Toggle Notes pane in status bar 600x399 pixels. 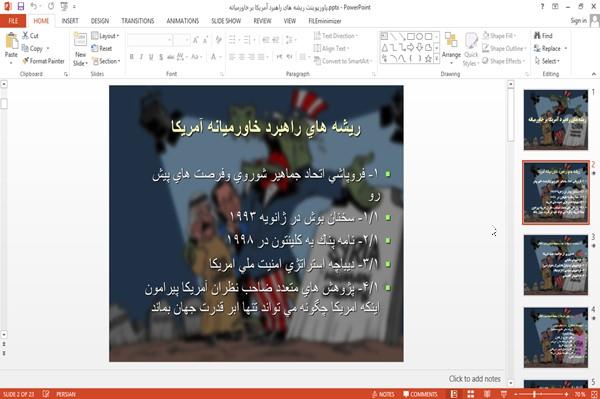(x=383, y=394)
